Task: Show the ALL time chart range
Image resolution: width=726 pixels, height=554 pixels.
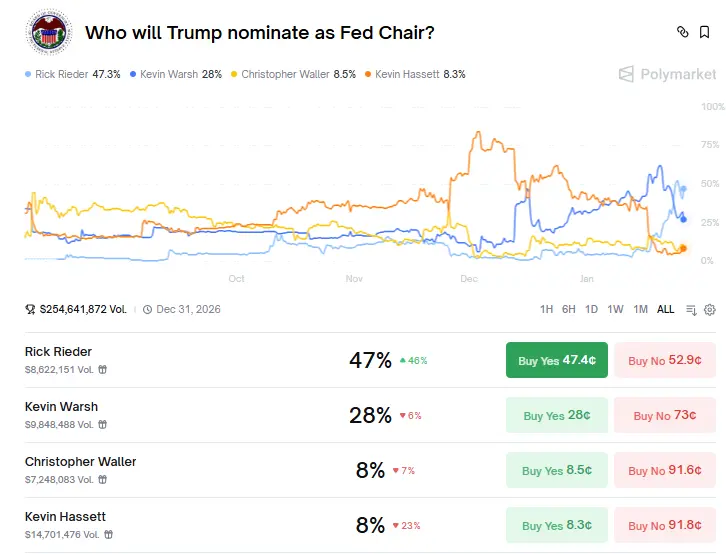Action: 665,309
